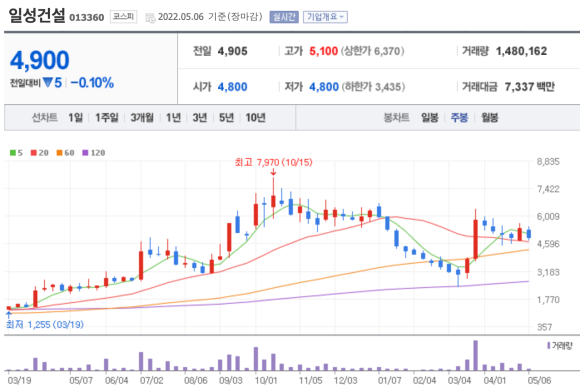Click the 거래대금 value 7,337 백만
The width and height of the screenshot is (580, 392).
(x=530, y=87)
